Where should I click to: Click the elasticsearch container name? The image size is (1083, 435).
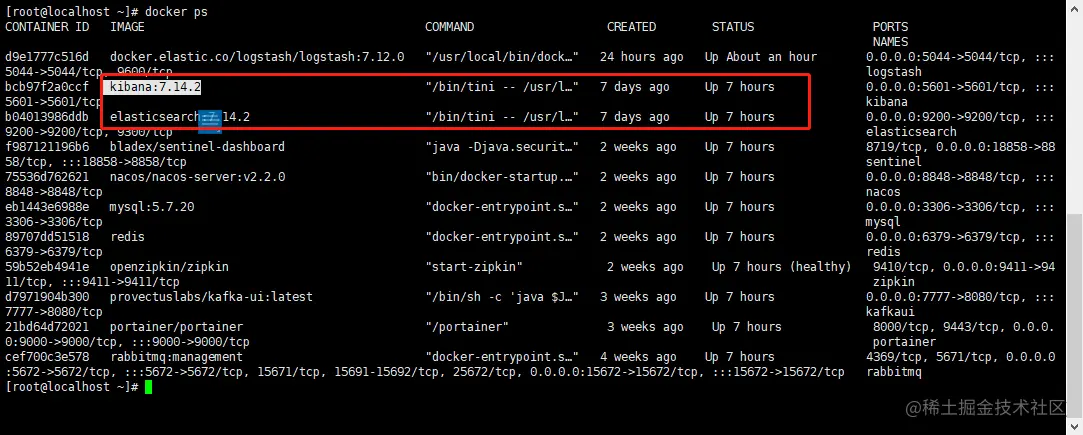pos(911,132)
